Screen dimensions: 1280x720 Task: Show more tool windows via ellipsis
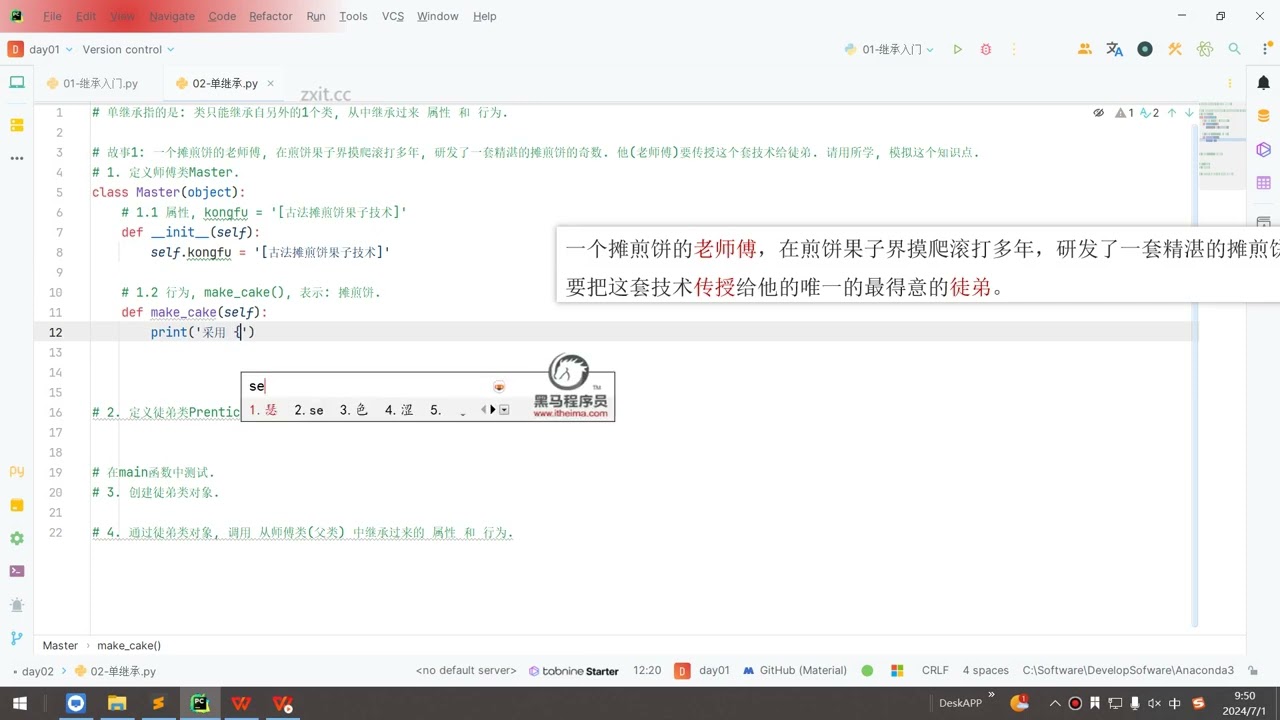point(16,158)
